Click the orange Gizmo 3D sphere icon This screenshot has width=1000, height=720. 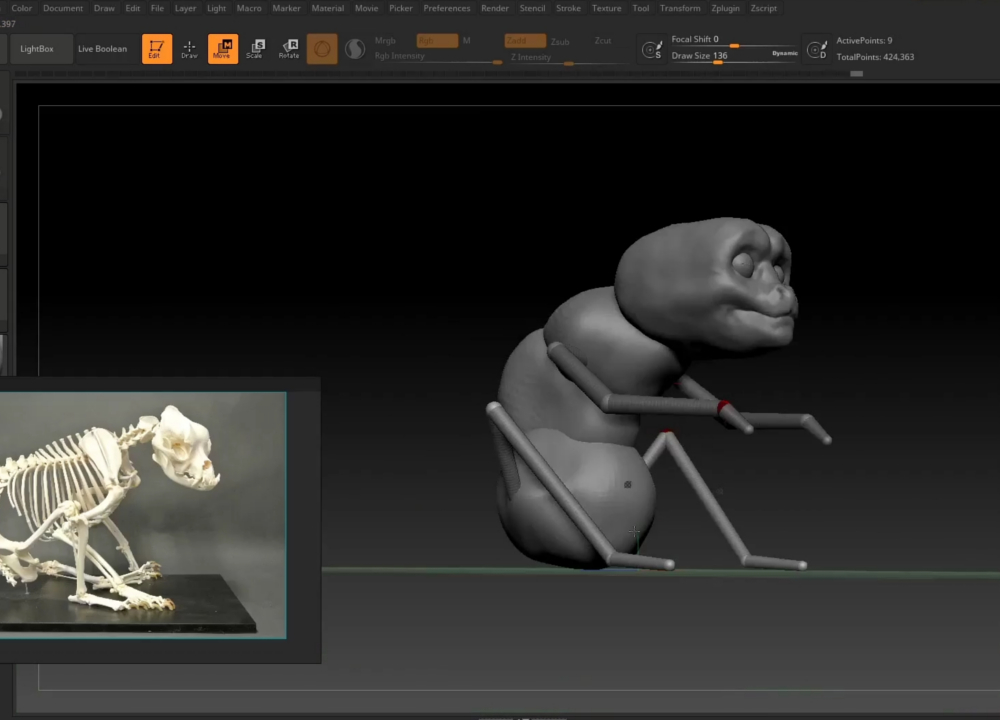point(322,49)
